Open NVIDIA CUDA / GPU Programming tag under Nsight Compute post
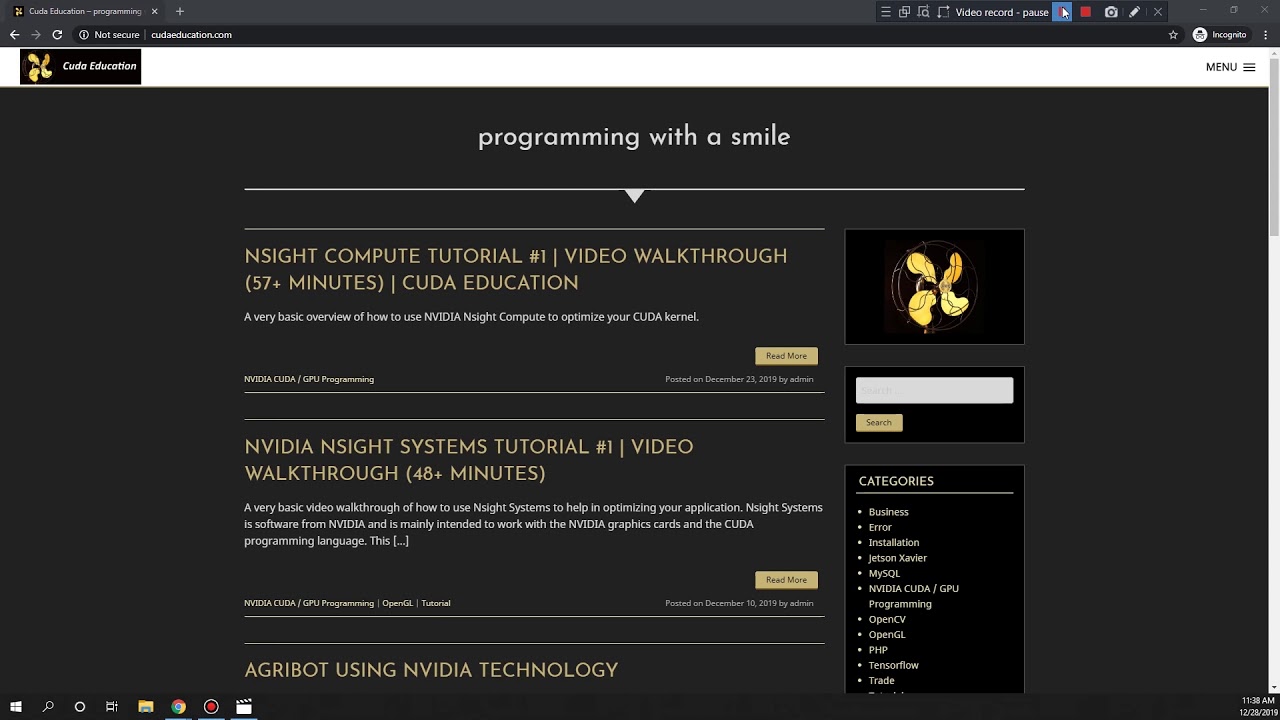Viewport: 1280px width, 720px height. (x=309, y=379)
